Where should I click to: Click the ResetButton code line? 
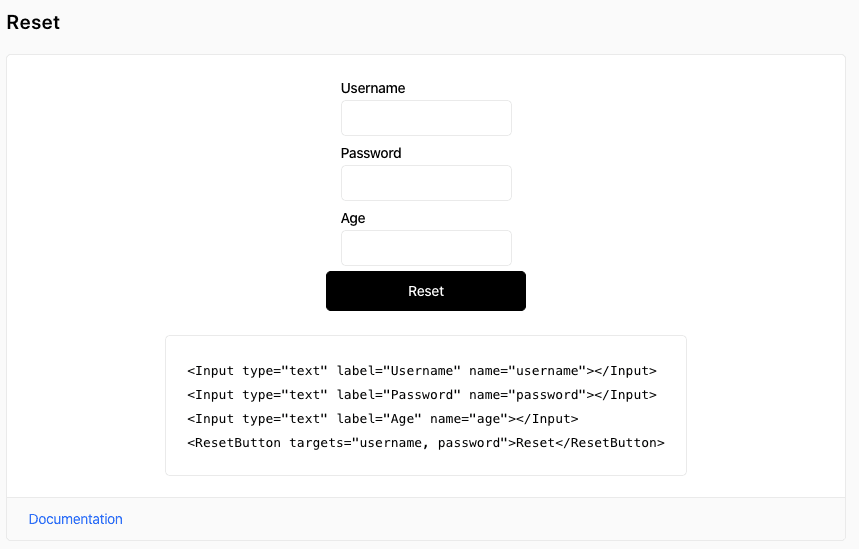pos(425,443)
